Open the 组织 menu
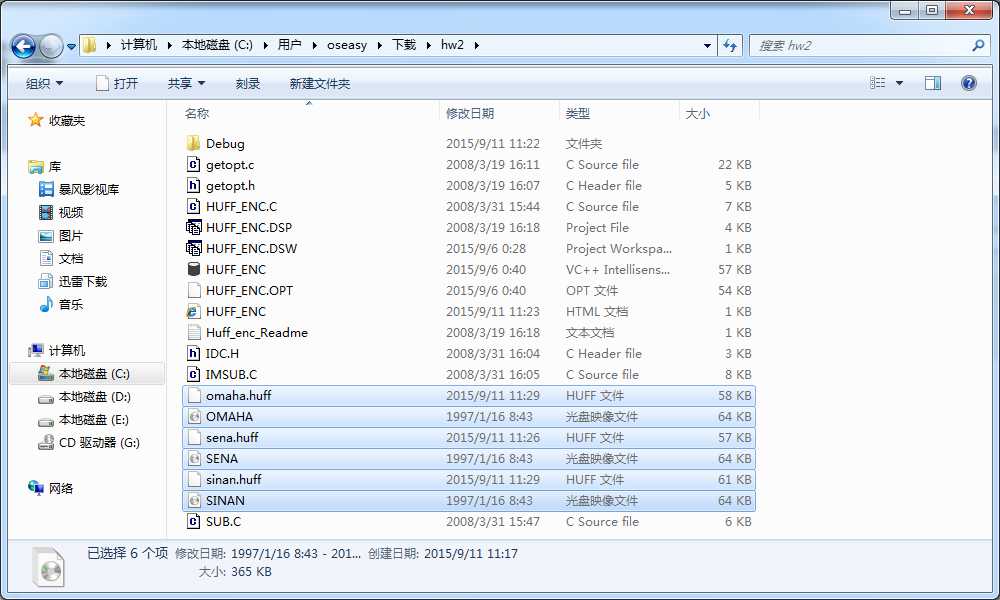 (44, 83)
